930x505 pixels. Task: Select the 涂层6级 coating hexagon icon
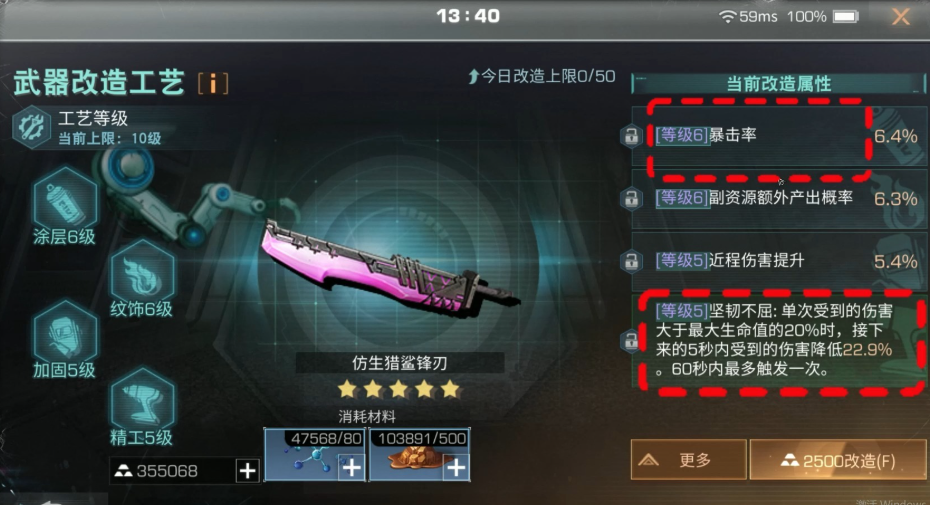click(x=65, y=198)
